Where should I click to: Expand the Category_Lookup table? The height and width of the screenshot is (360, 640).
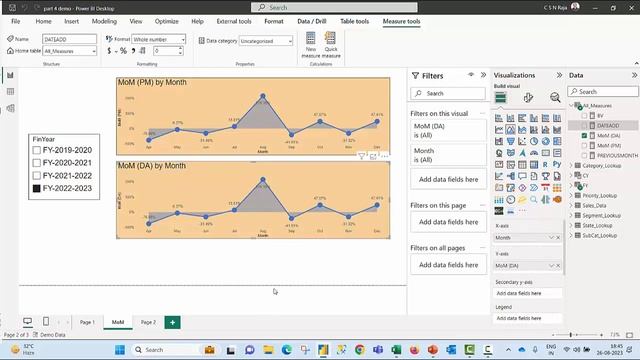[571, 166]
